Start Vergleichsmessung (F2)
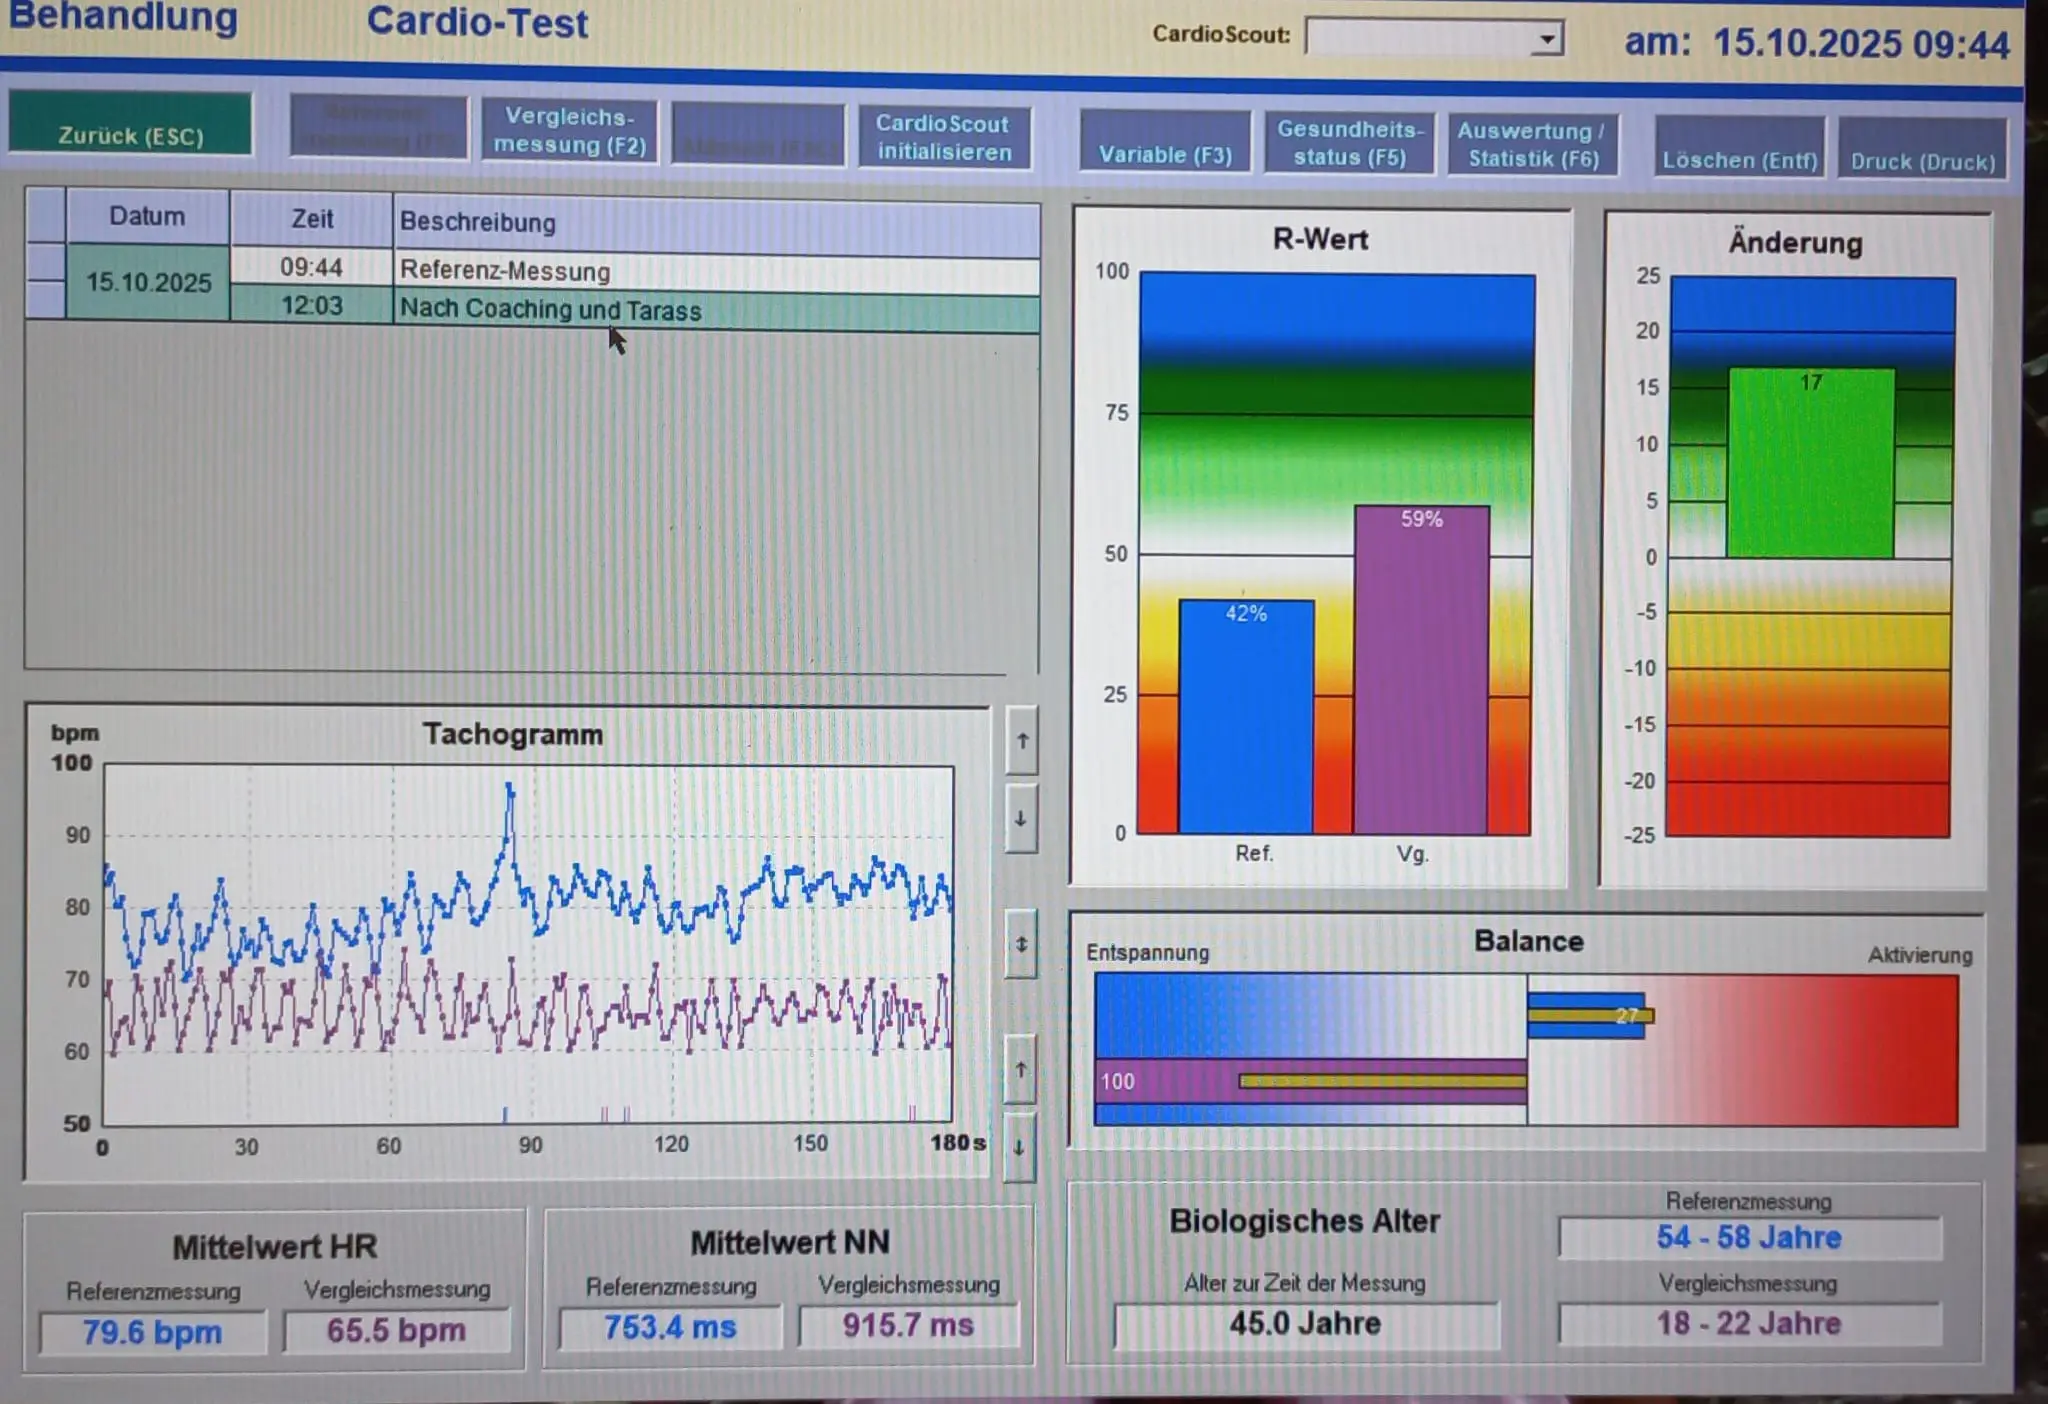 (x=570, y=131)
